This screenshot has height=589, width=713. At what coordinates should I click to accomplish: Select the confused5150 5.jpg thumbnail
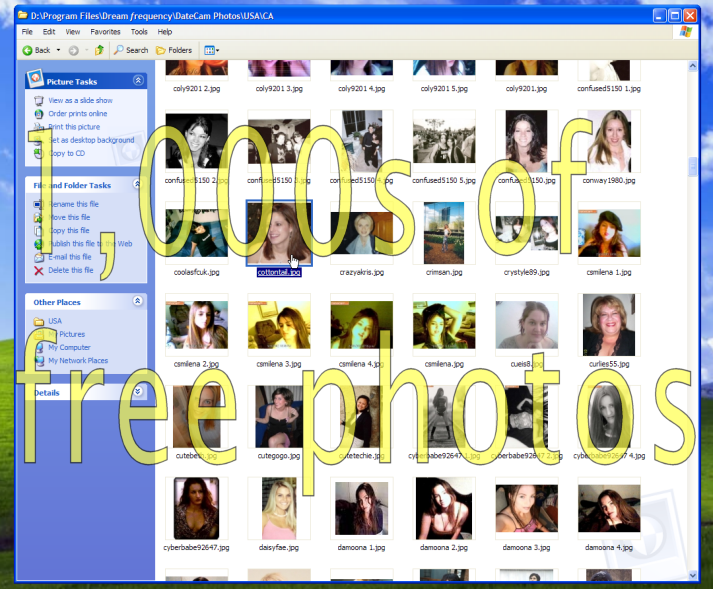coord(444,141)
